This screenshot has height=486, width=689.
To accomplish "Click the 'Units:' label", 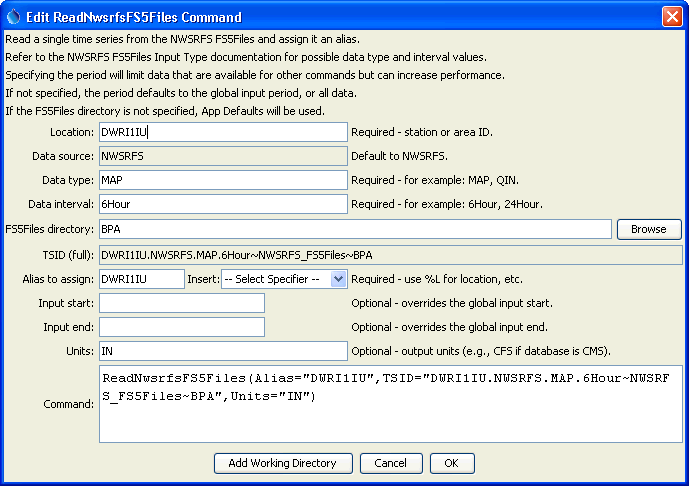I will [x=80, y=351].
